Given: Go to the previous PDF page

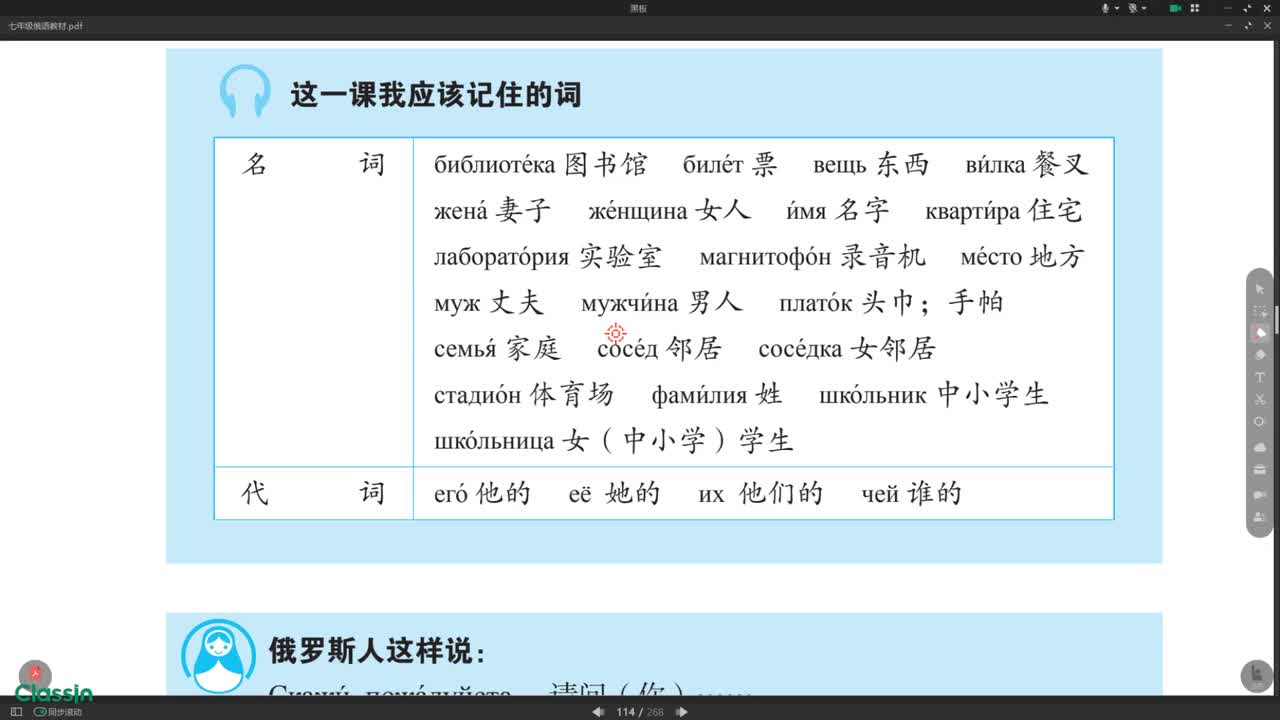Looking at the screenshot, I should pyautogui.click(x=598, y=712).
